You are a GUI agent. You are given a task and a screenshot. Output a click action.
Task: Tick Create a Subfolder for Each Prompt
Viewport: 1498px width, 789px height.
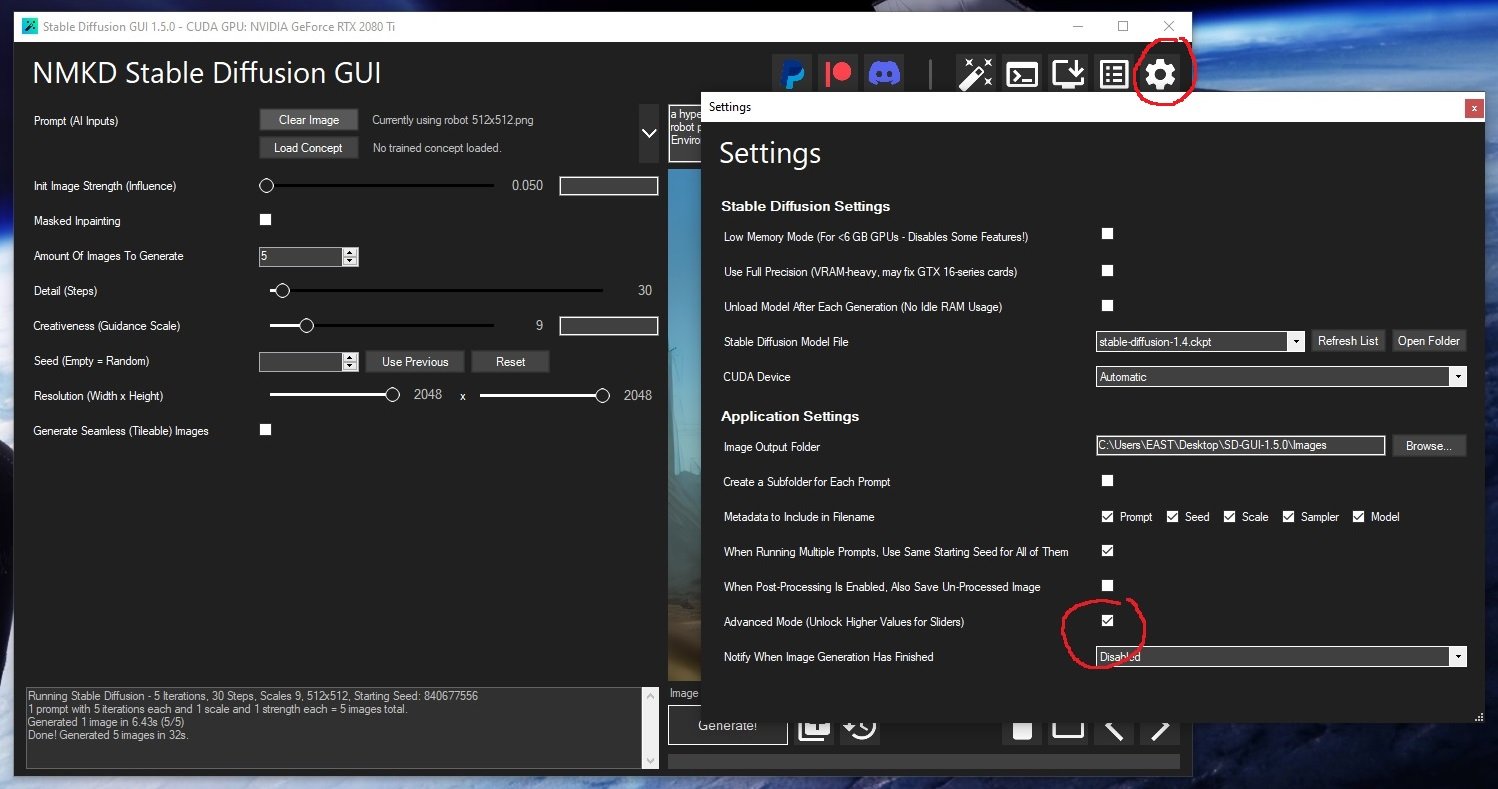pos(1107,480)
